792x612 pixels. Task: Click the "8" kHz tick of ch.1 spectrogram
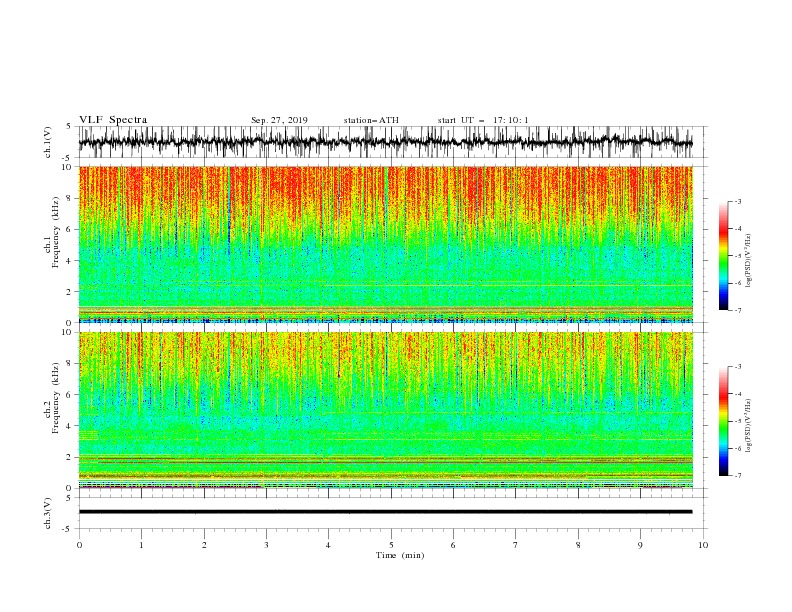tap(69, 198)
